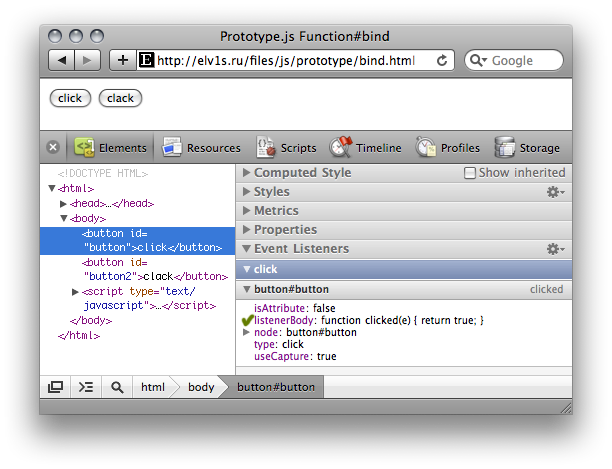Open Event Listeners gear filter menu
The width and height of the screenshot is (612, 469).
pyautogui.click(x=555, y=249)
